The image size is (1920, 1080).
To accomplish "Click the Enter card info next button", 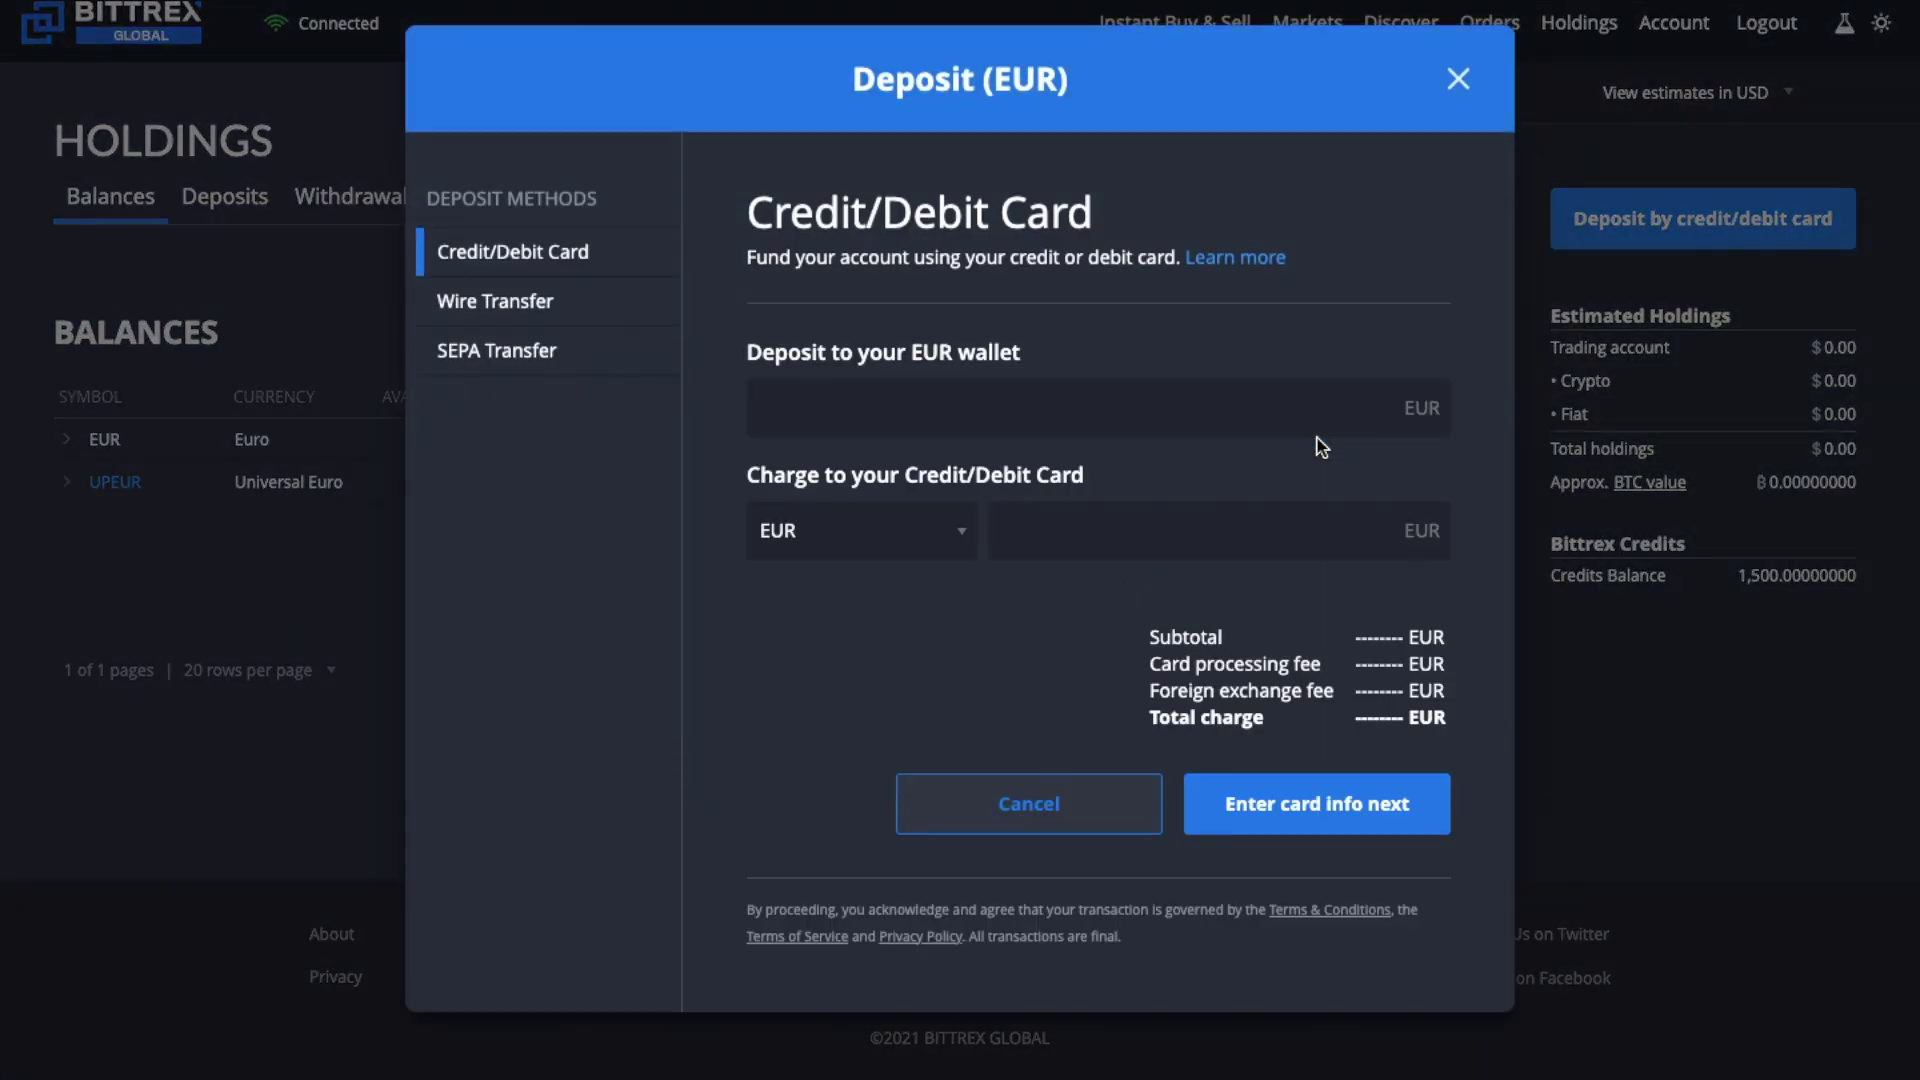I will [1316, 803].
